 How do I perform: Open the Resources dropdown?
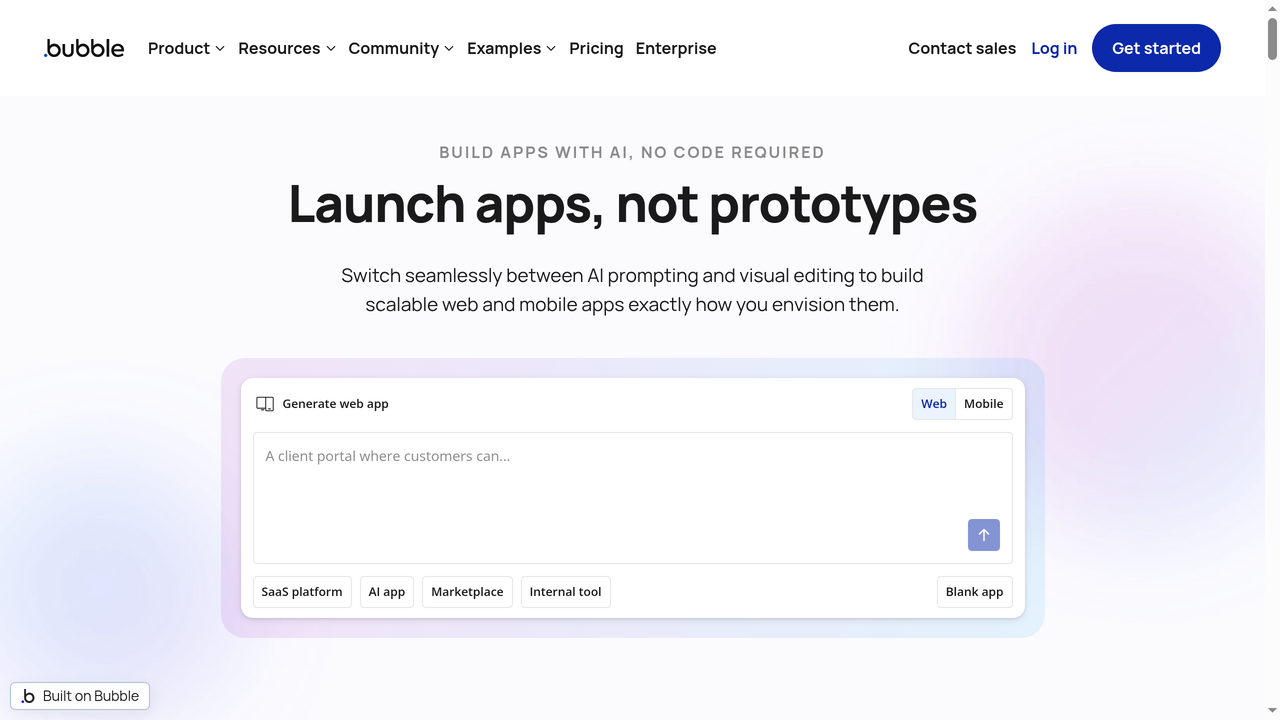(x=286, y=48)
